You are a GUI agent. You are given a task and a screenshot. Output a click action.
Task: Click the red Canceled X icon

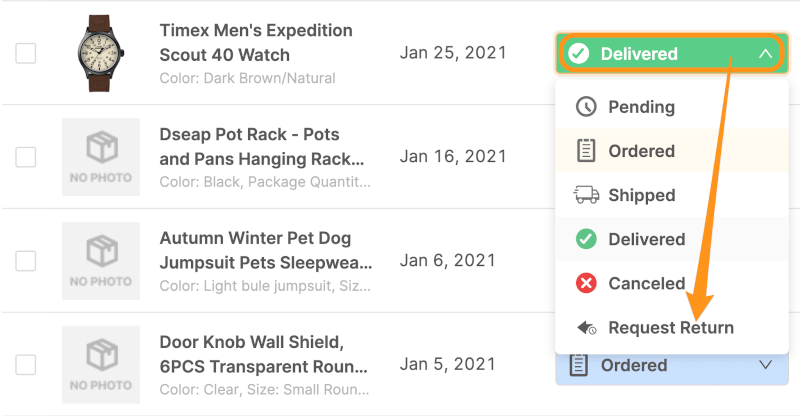point(586,283)
